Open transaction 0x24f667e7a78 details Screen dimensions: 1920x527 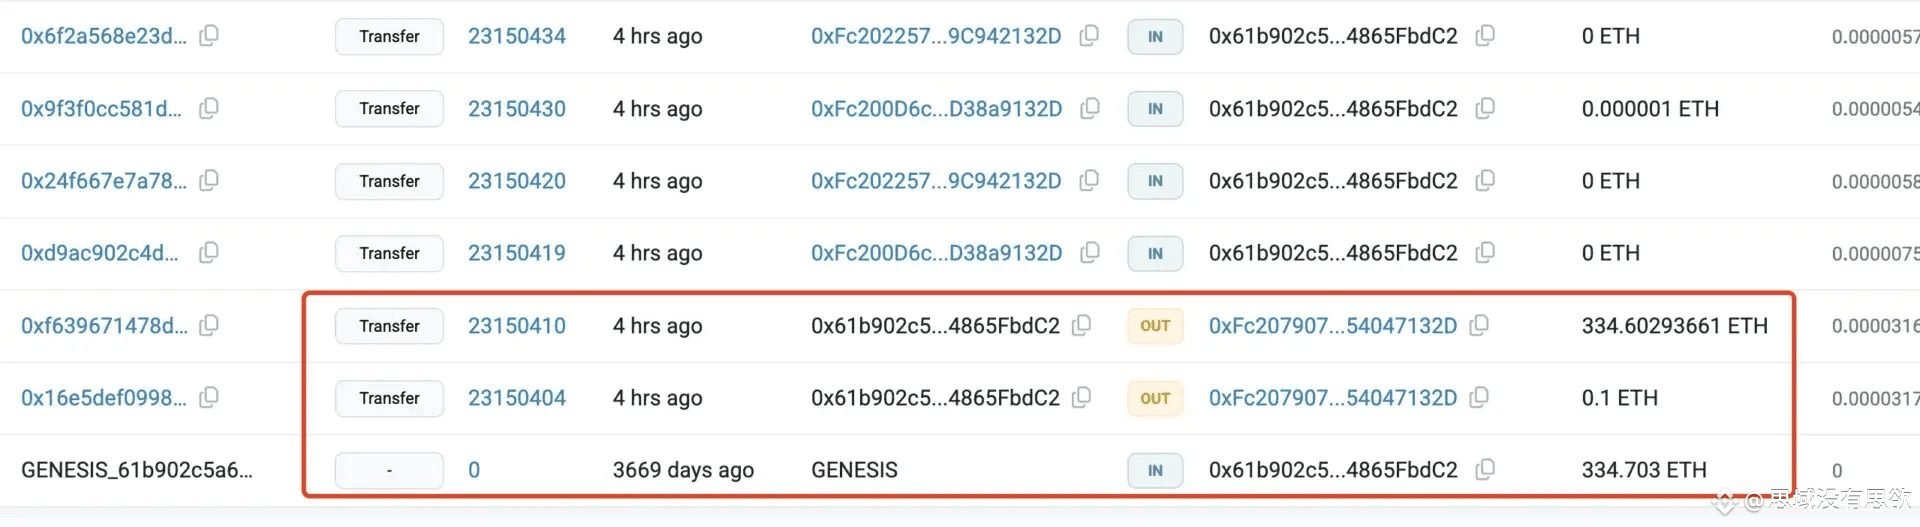tap(104, 181)
